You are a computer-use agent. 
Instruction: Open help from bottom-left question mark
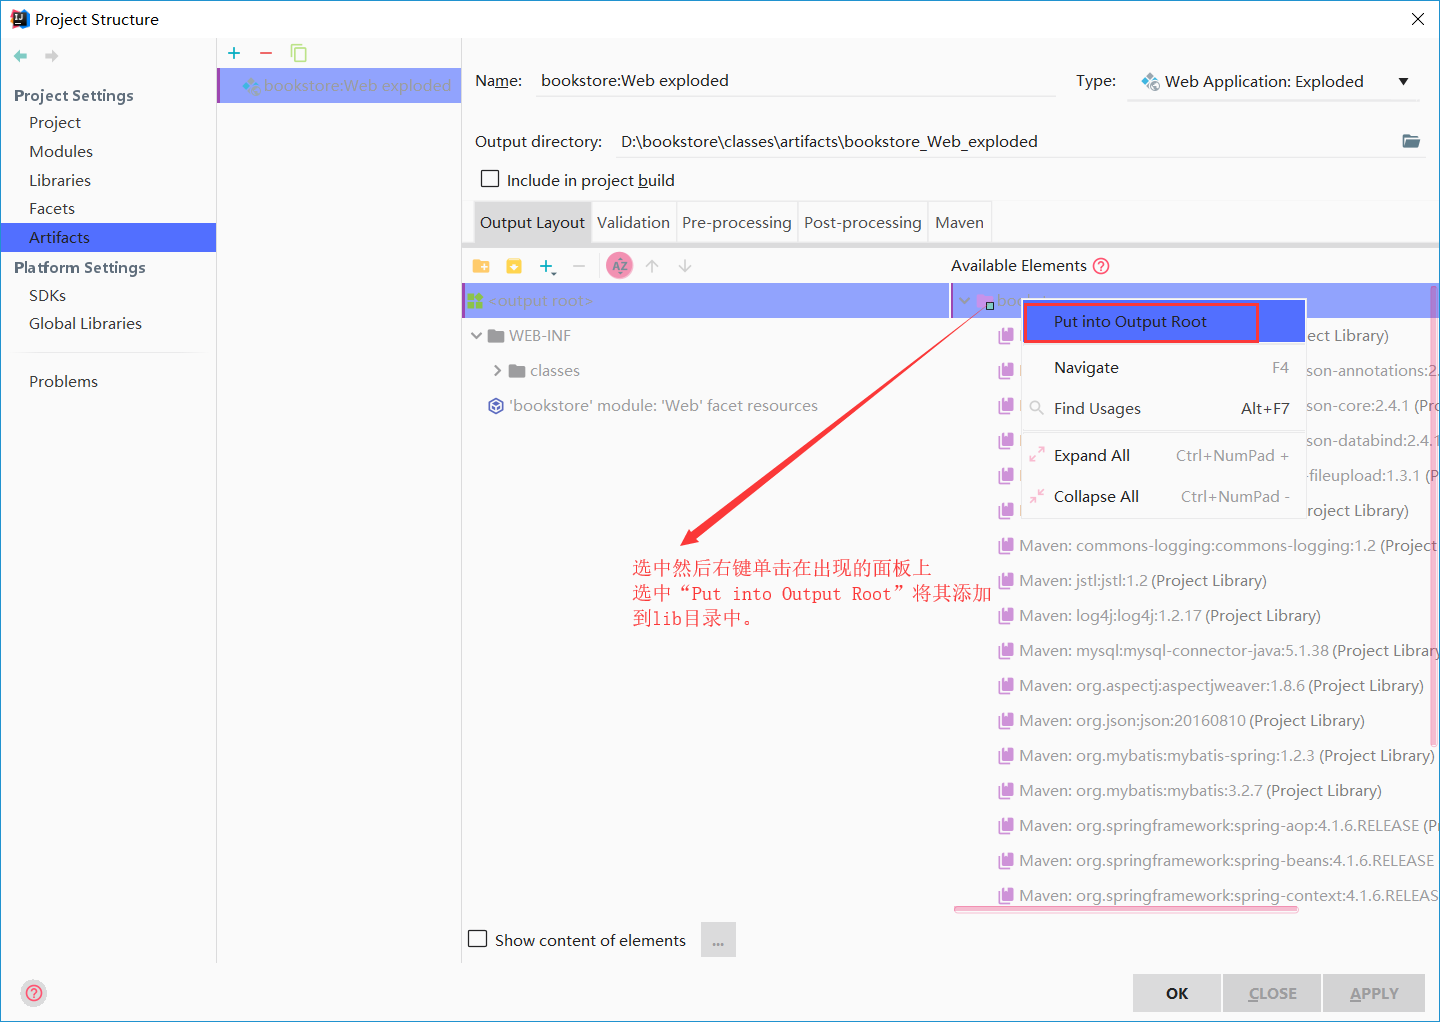click(34, 993)
